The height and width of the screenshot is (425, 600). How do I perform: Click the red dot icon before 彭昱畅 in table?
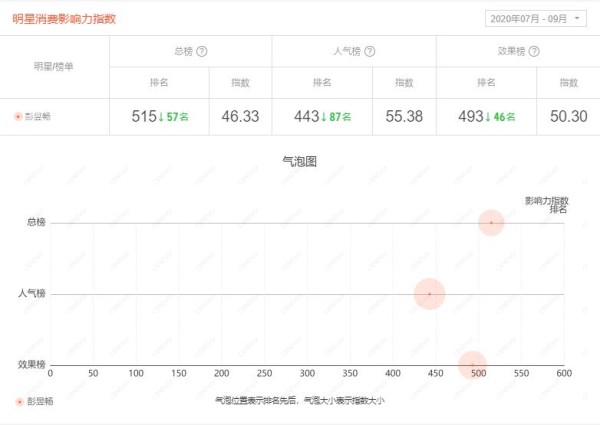[18, 117]
